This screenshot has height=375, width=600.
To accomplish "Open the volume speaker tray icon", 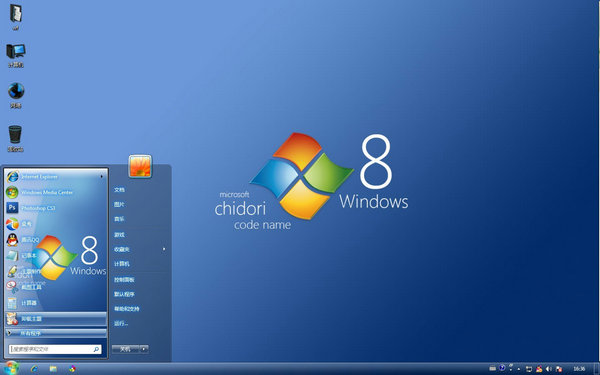I will pos(549,369).
